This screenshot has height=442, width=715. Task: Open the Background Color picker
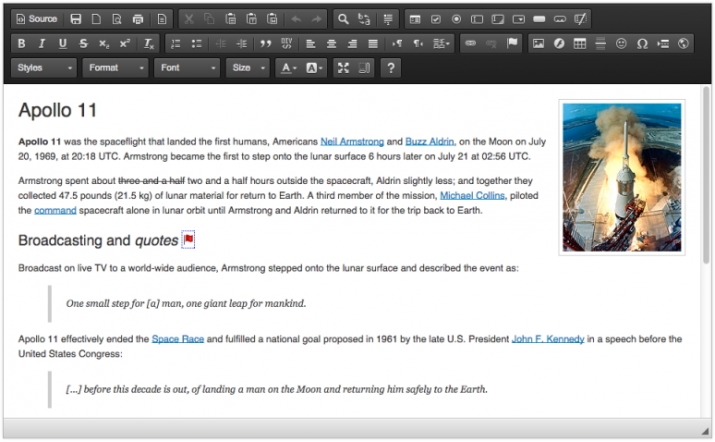coord(314,68)
